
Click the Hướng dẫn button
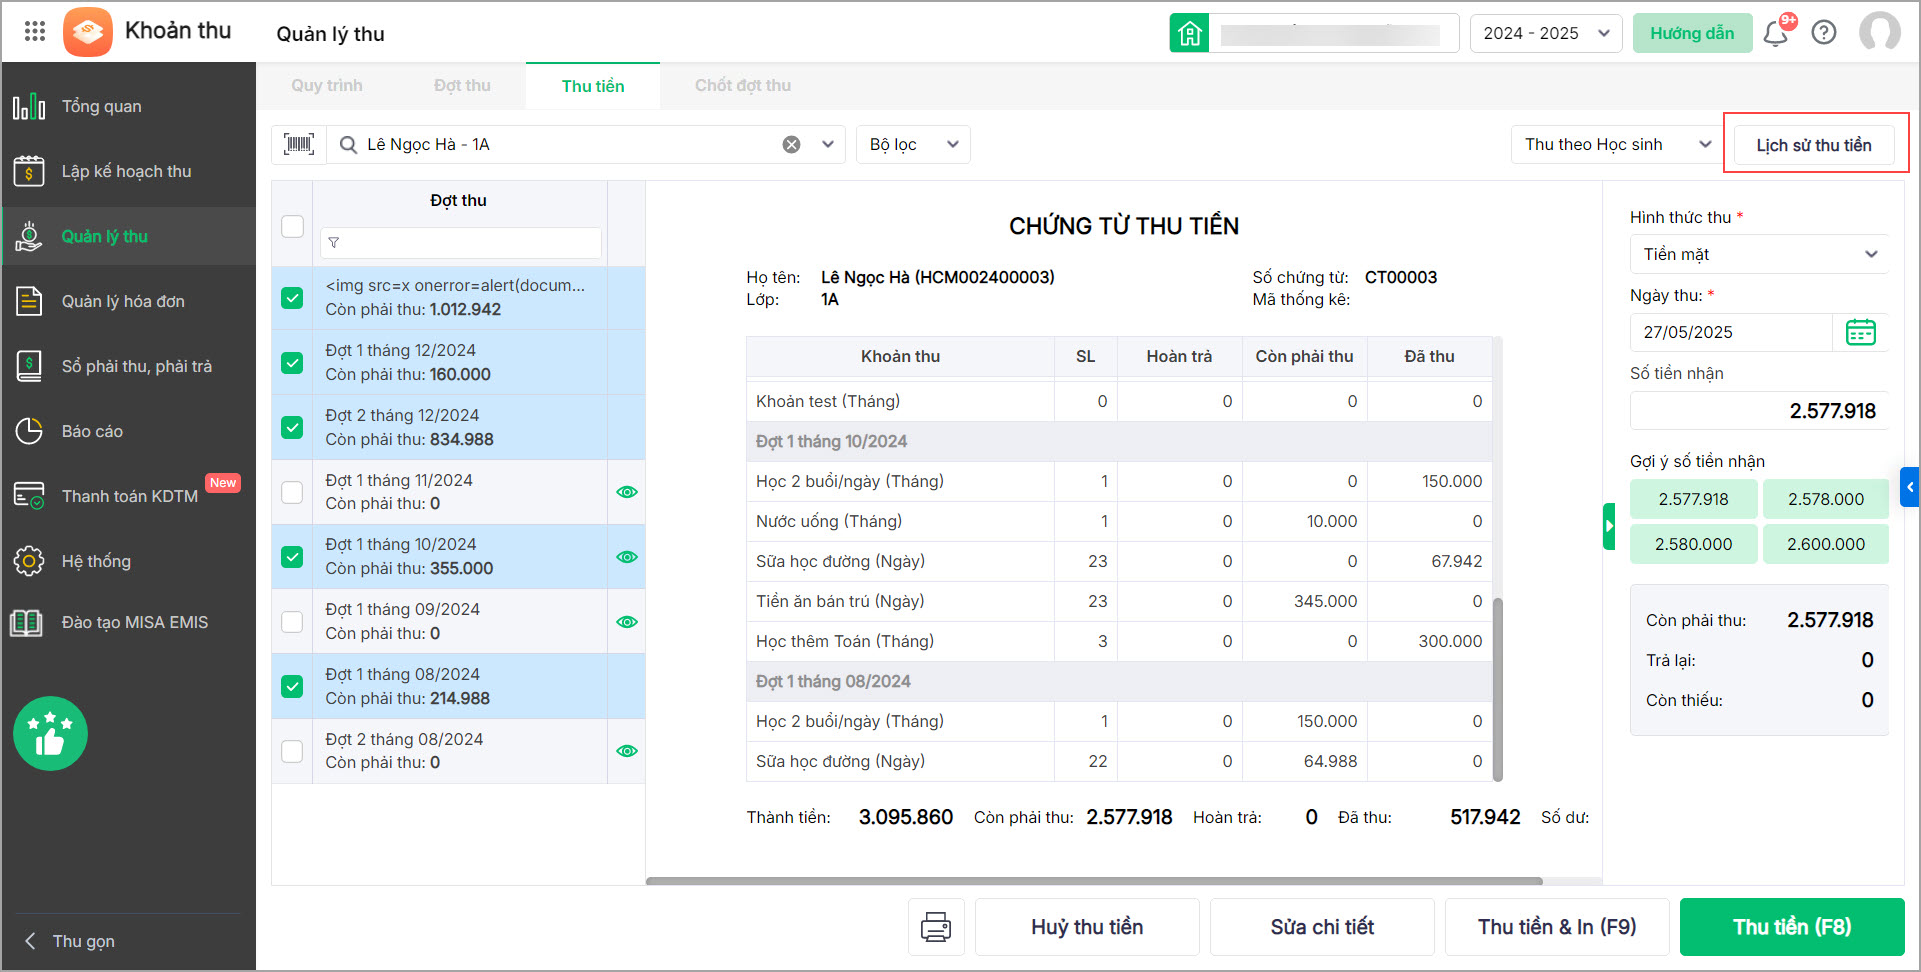pos(1692,33)
